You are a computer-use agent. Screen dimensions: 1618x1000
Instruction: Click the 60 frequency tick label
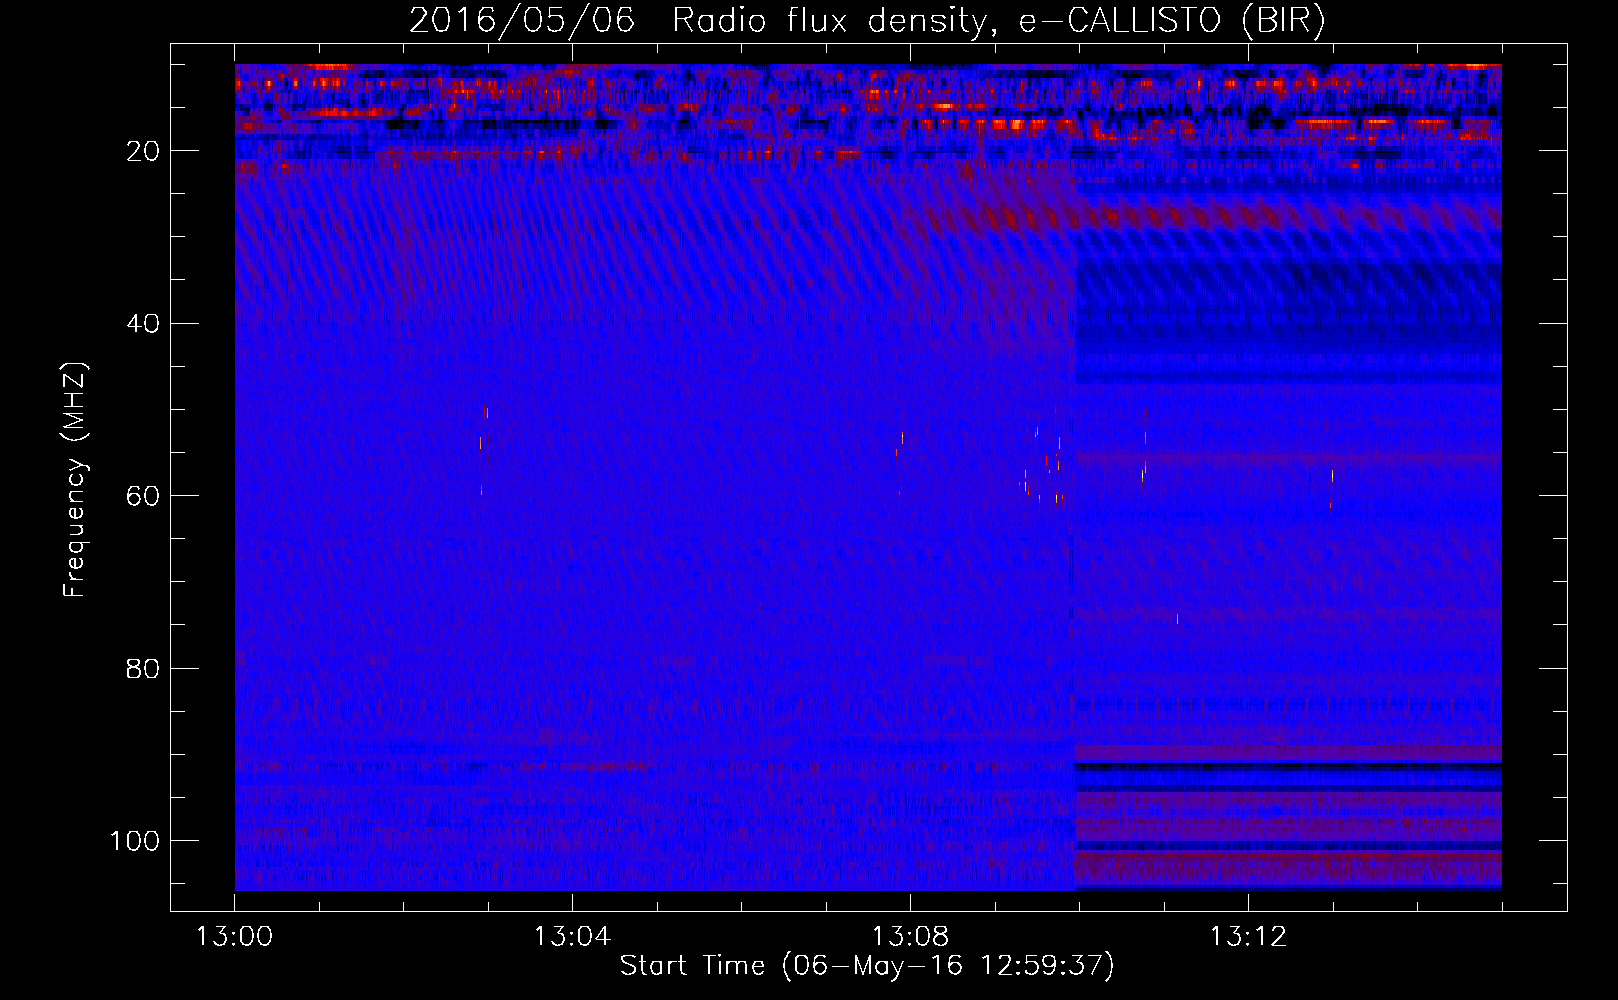(143, 496)
